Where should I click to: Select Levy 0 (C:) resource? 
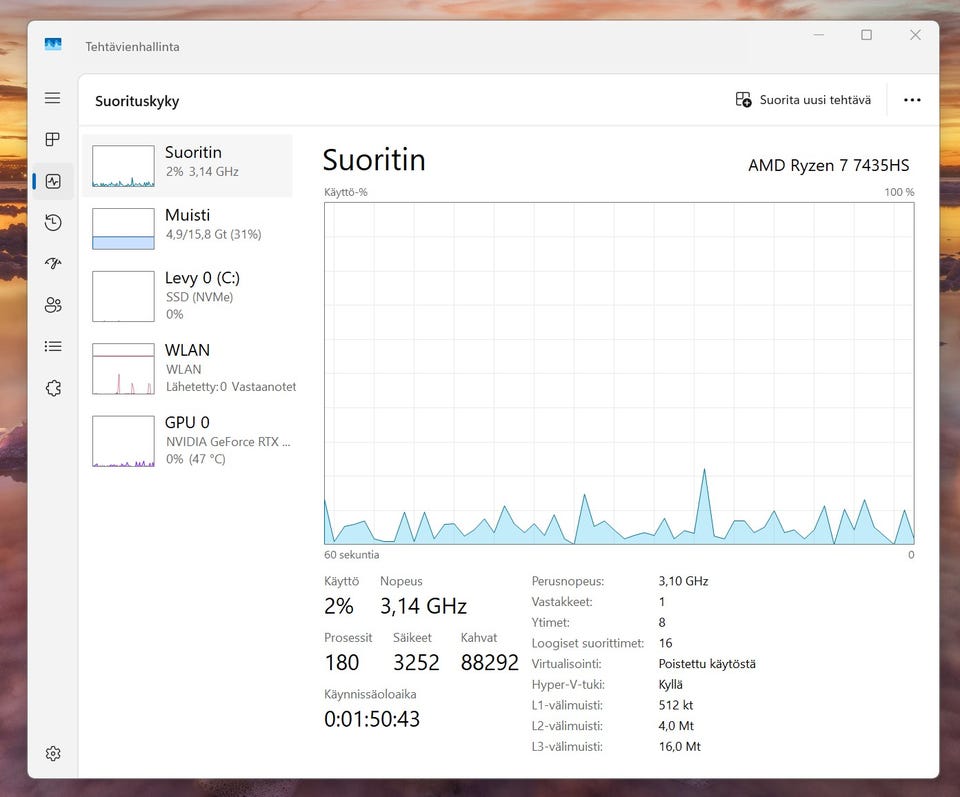[187, 296]
